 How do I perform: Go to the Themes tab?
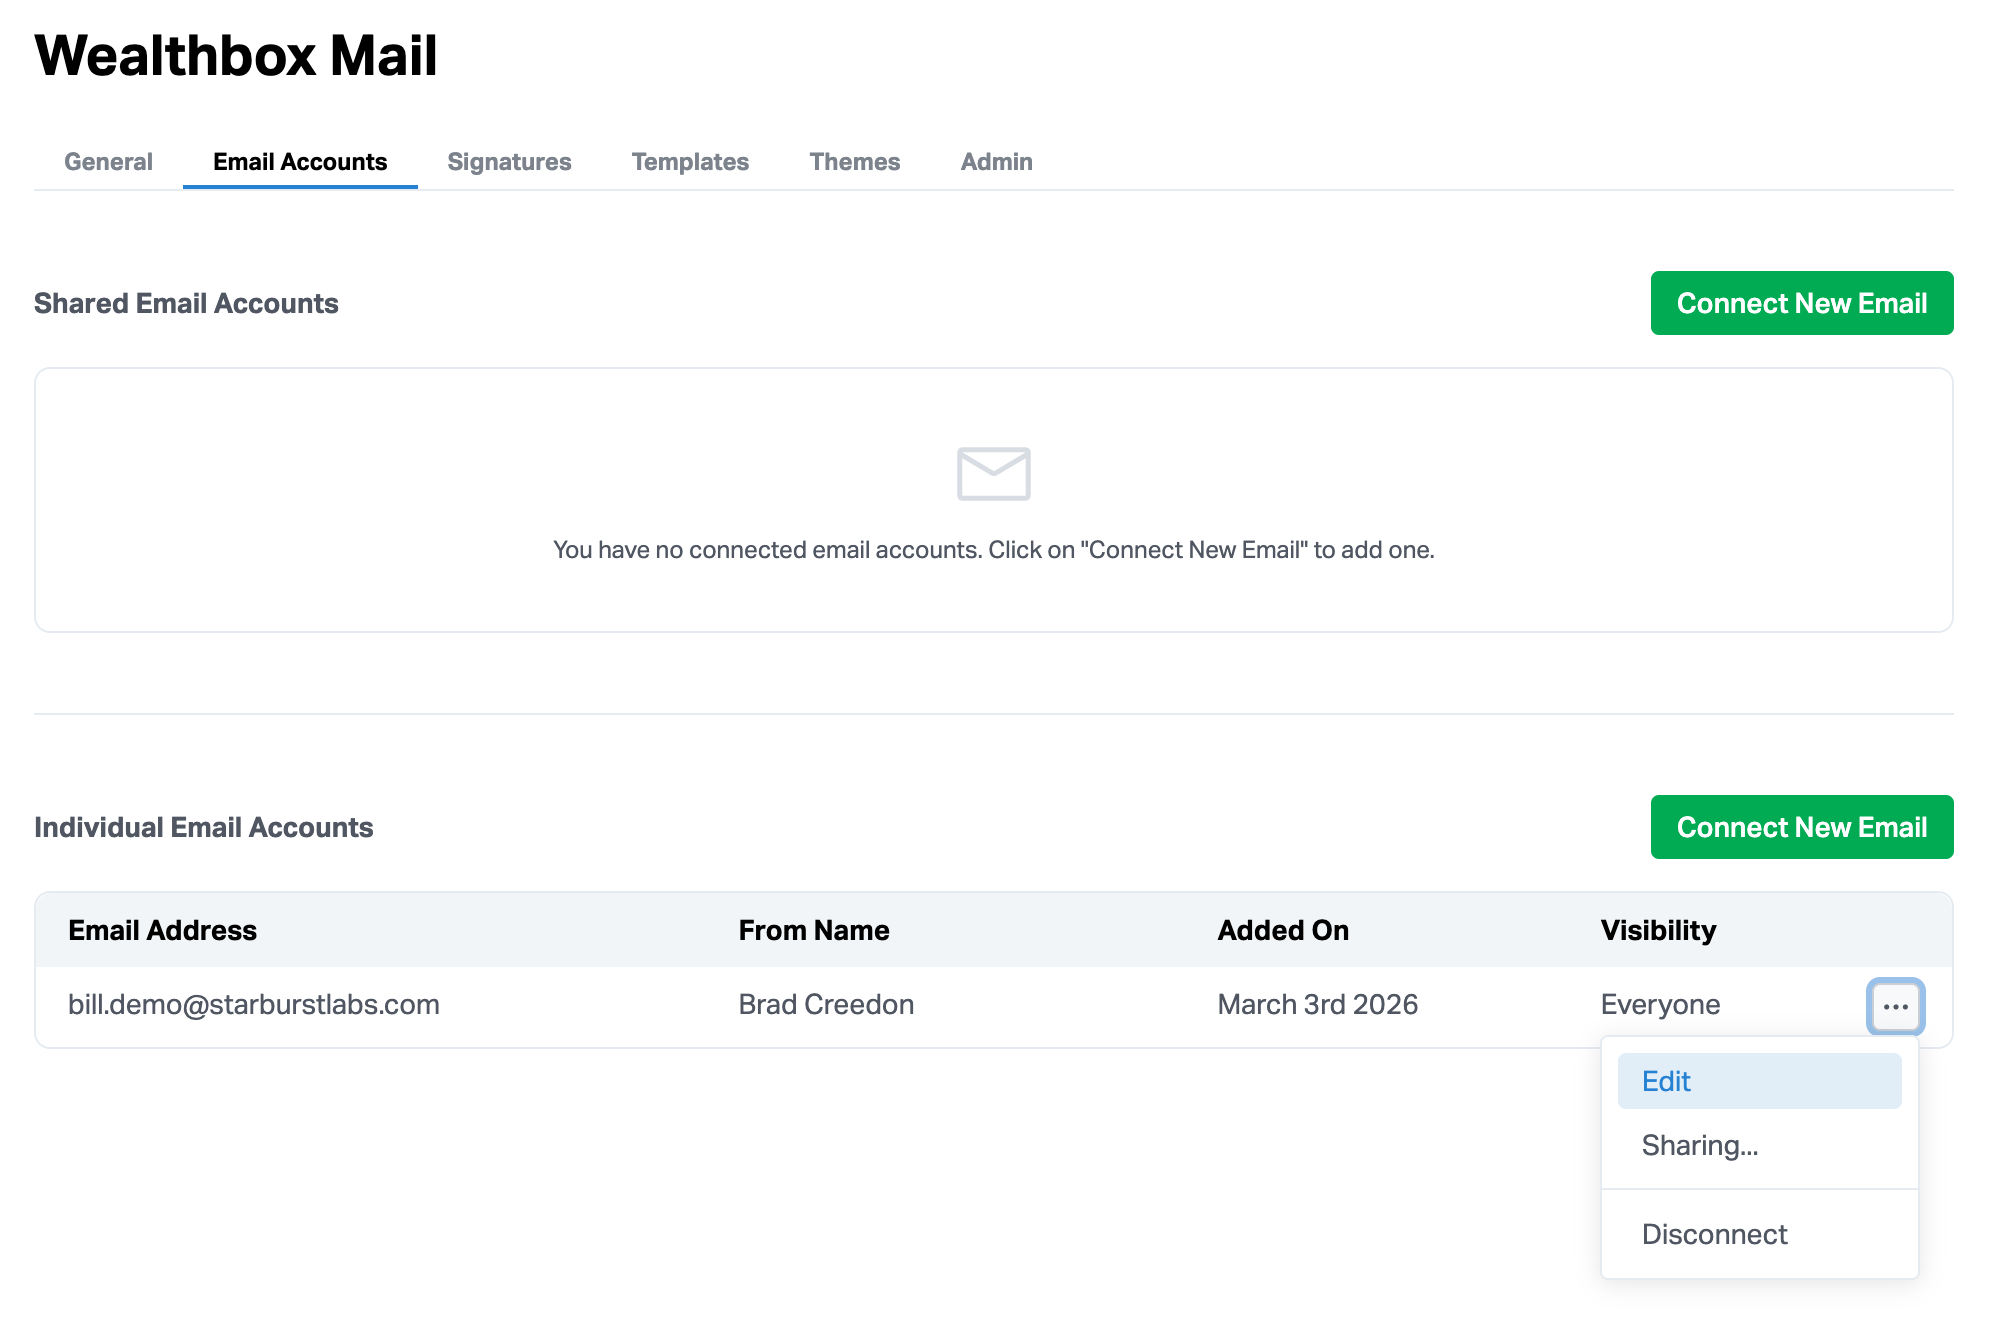[x=854, y=162]
